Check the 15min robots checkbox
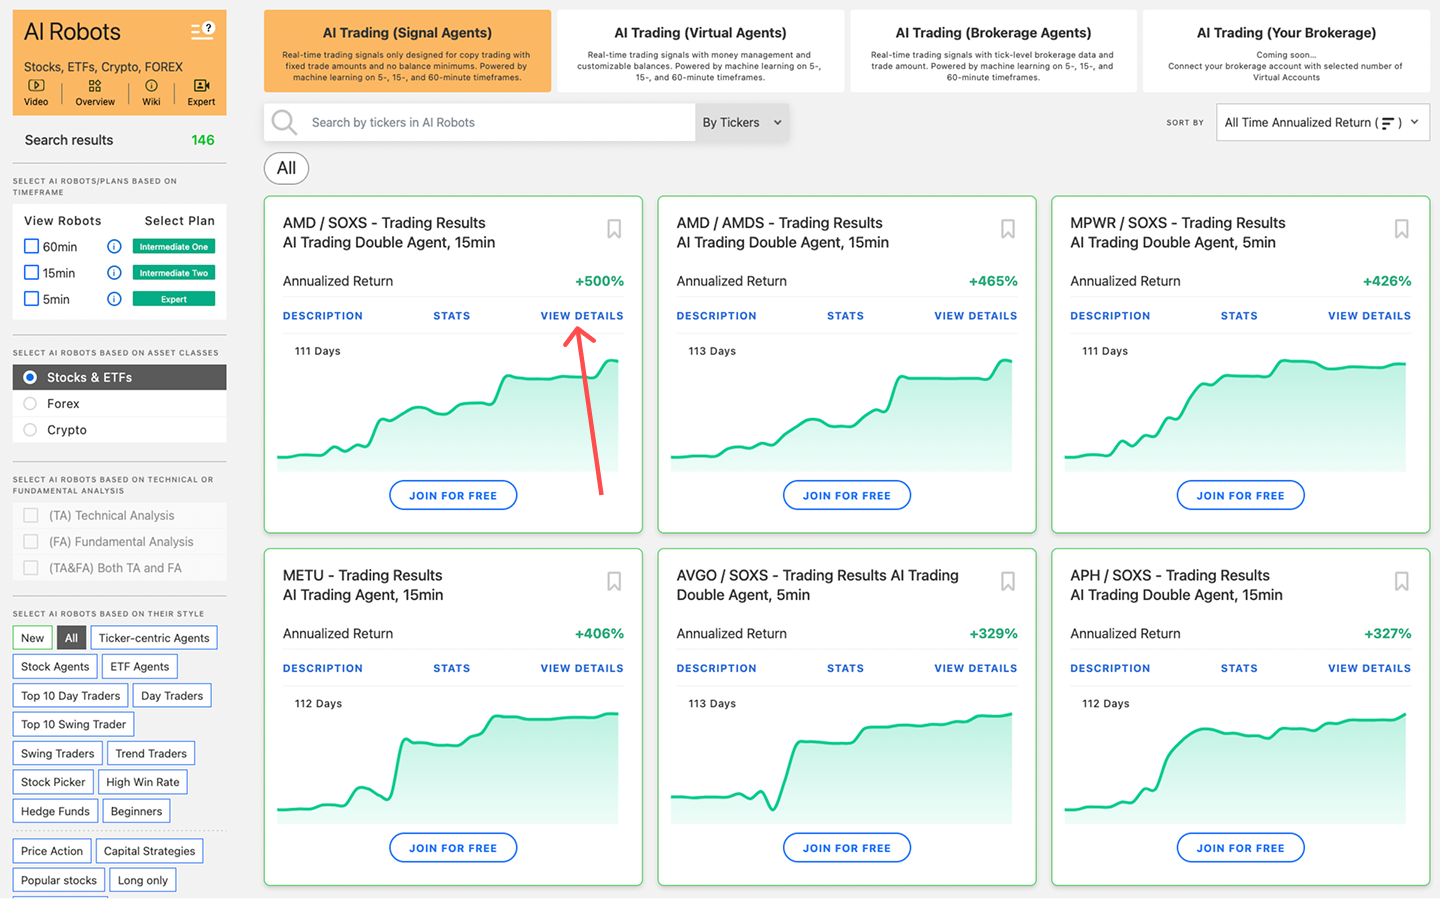 [x=31, y=272]
